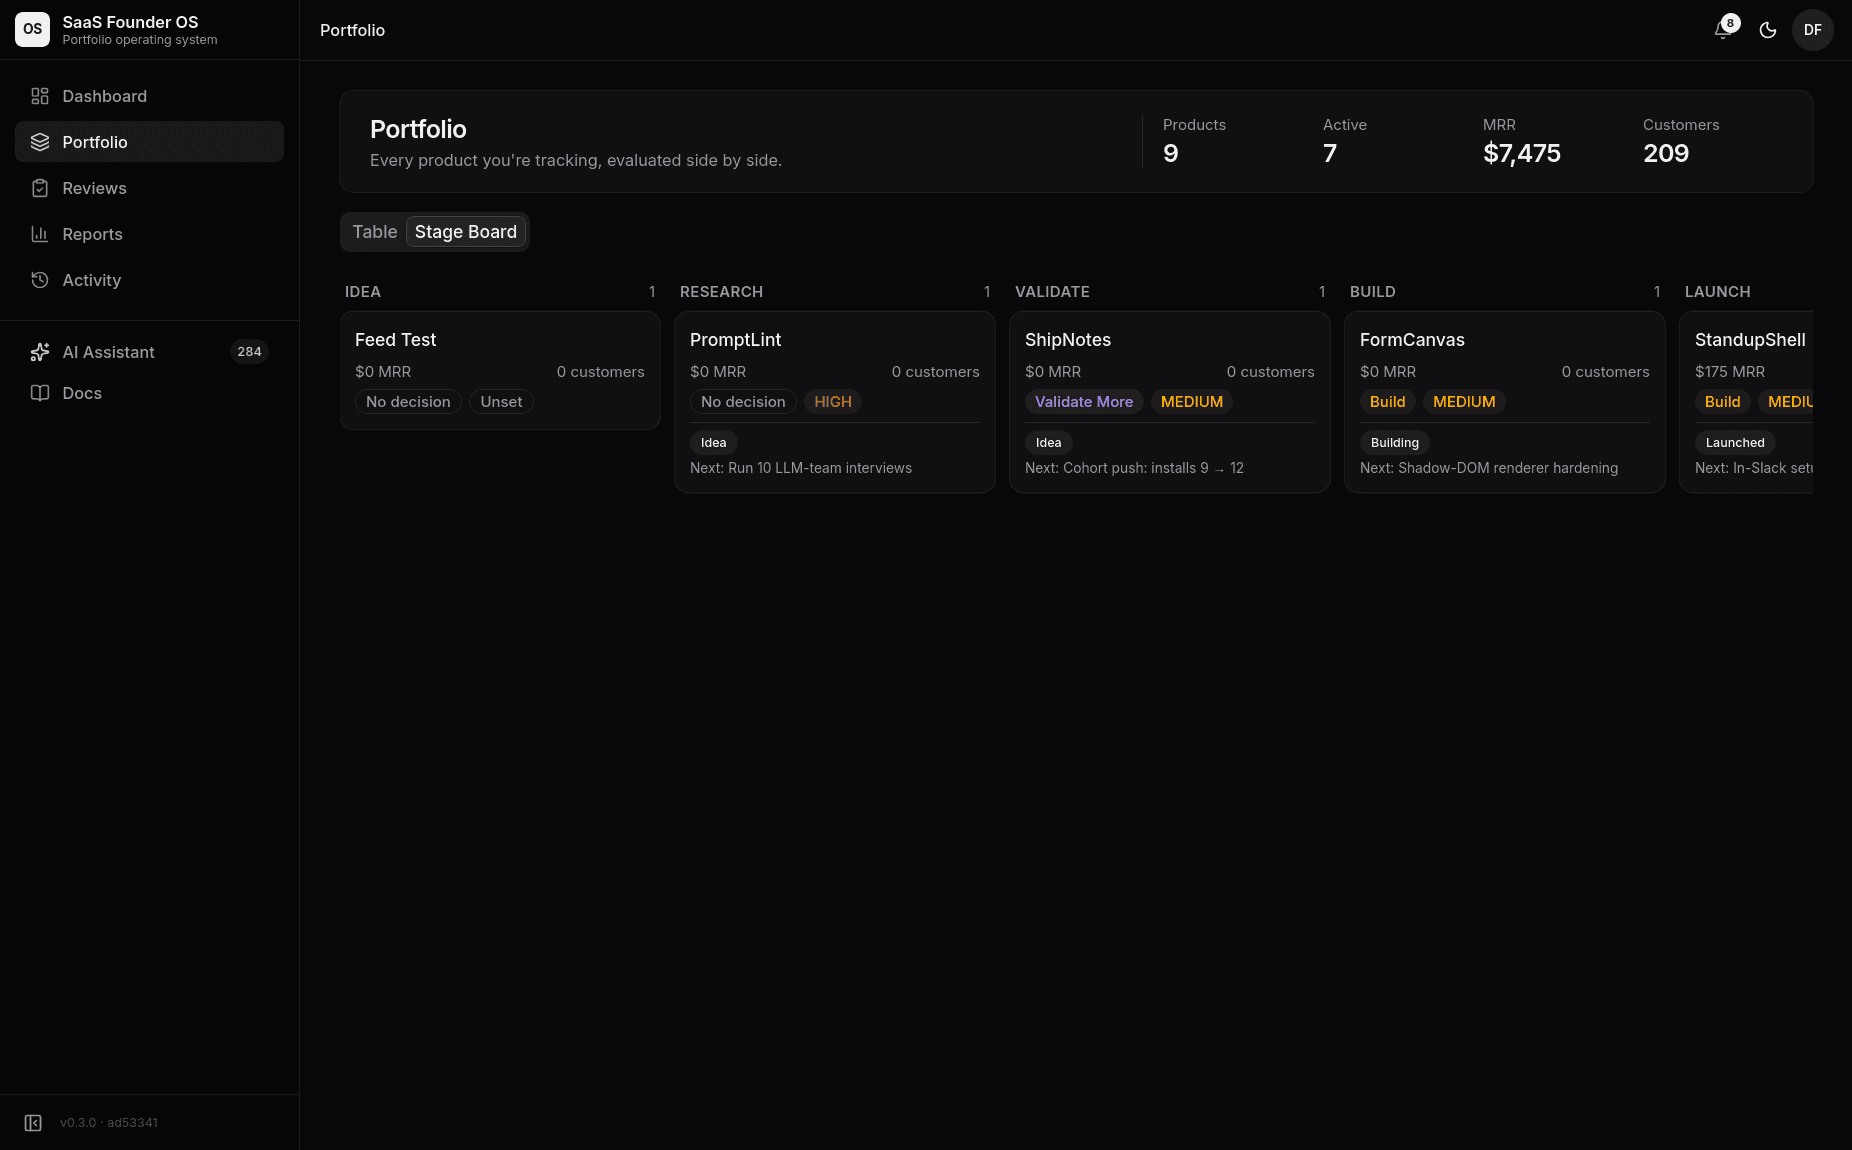Viewport: 1852px width, 1150px height.
Task: Open the Feed Test card
Action: 500,370
